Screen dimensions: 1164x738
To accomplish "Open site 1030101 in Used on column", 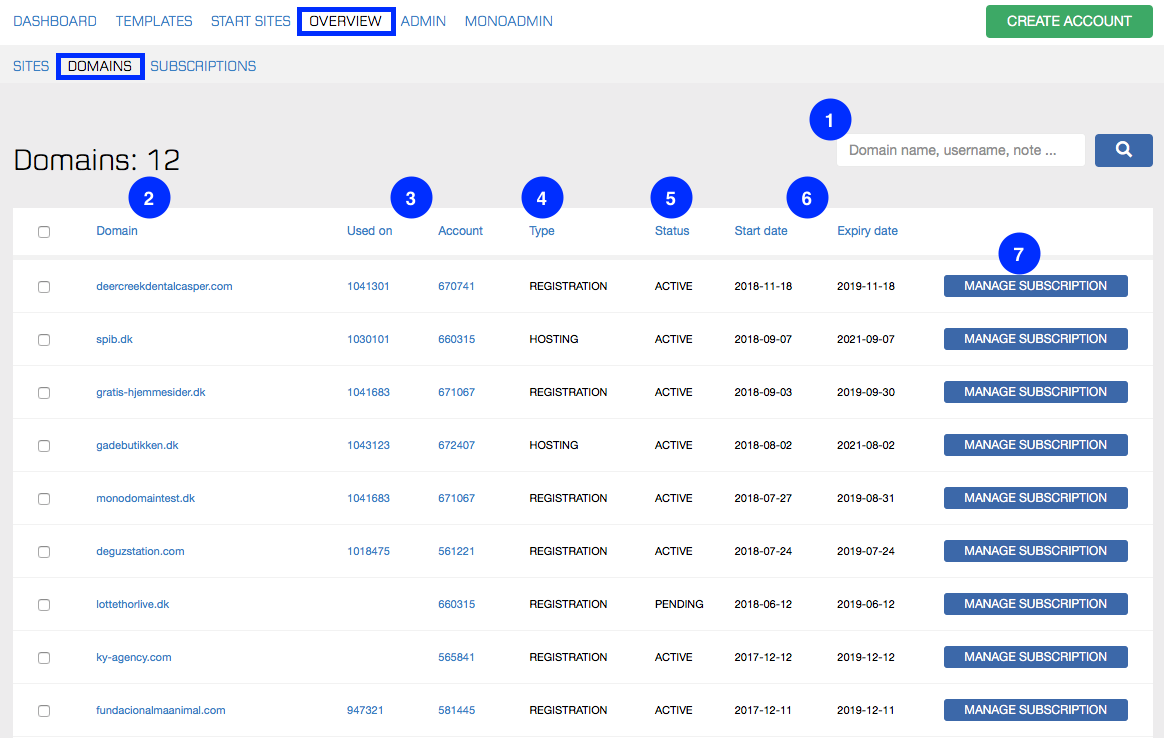I will point(368,339).
